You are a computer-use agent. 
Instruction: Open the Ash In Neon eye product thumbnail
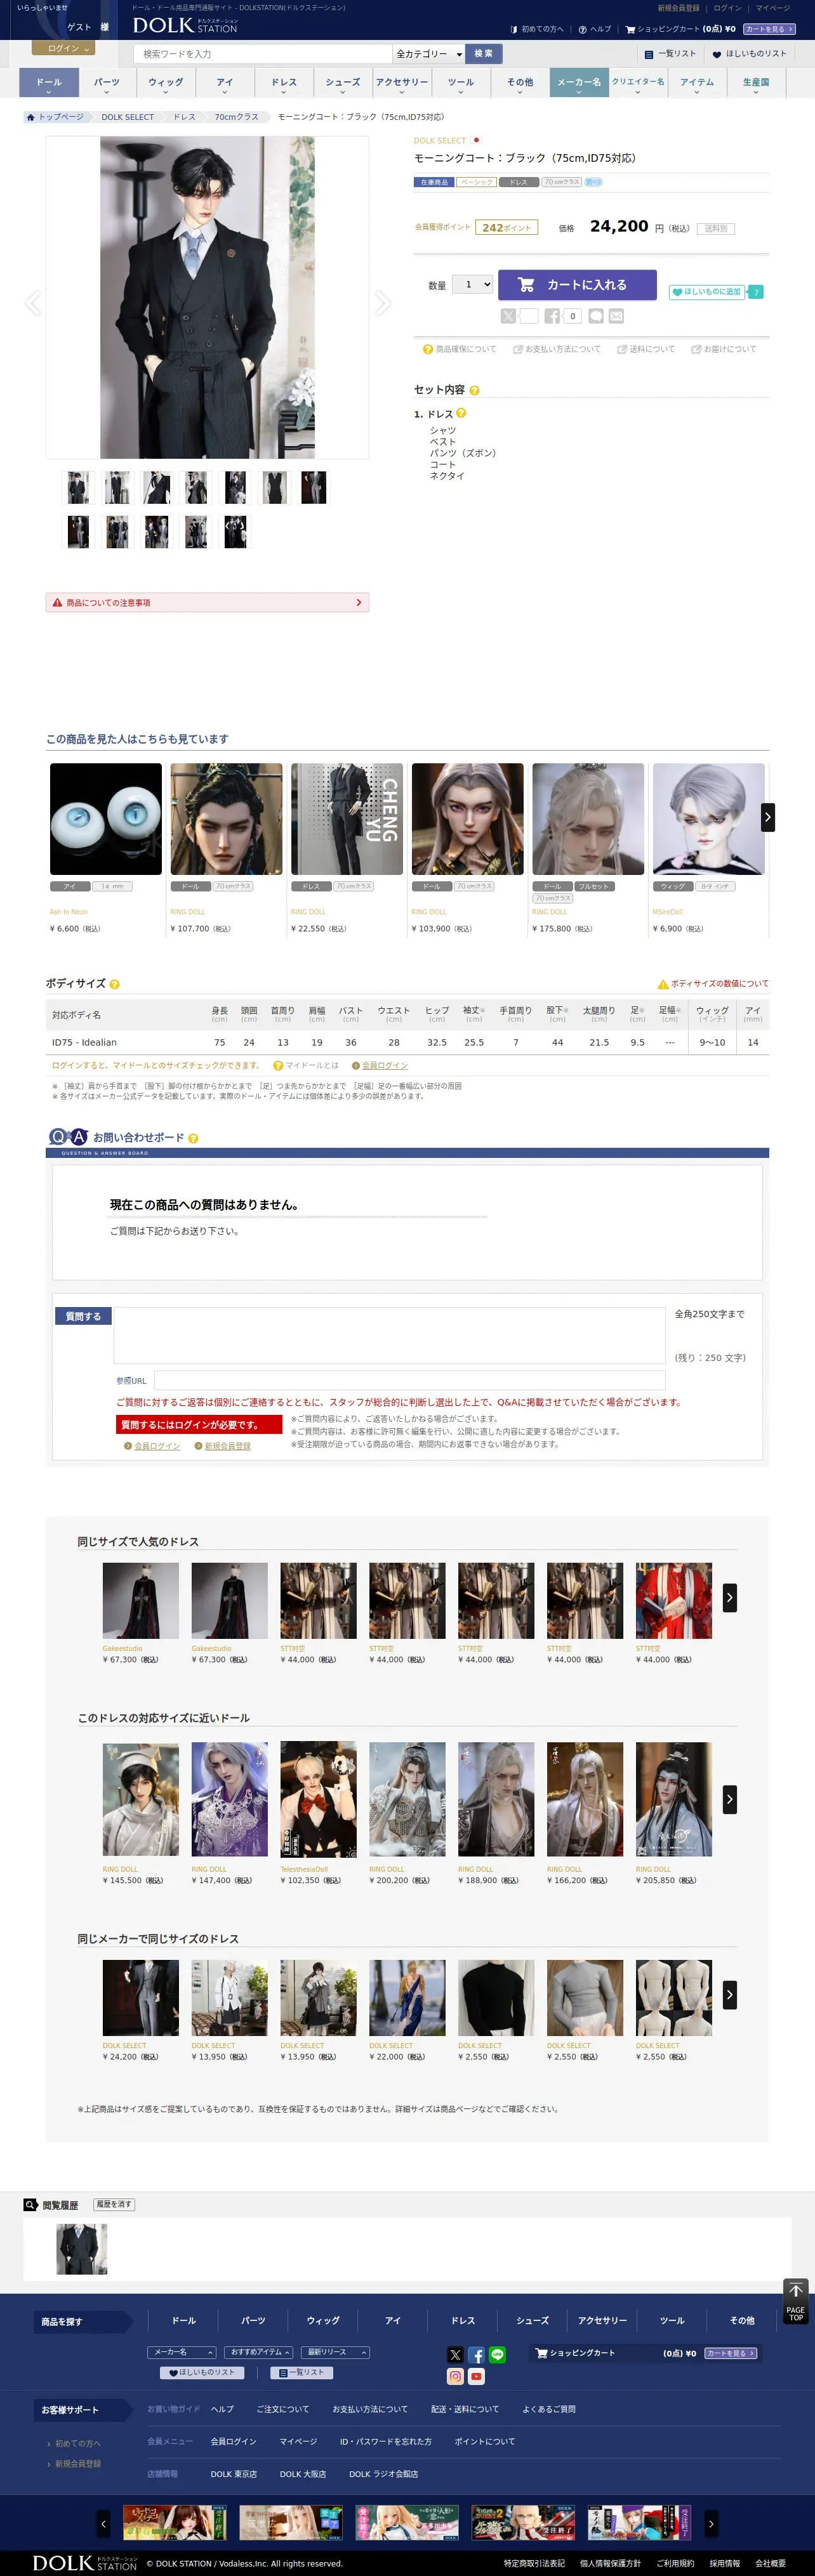point(106,819)
